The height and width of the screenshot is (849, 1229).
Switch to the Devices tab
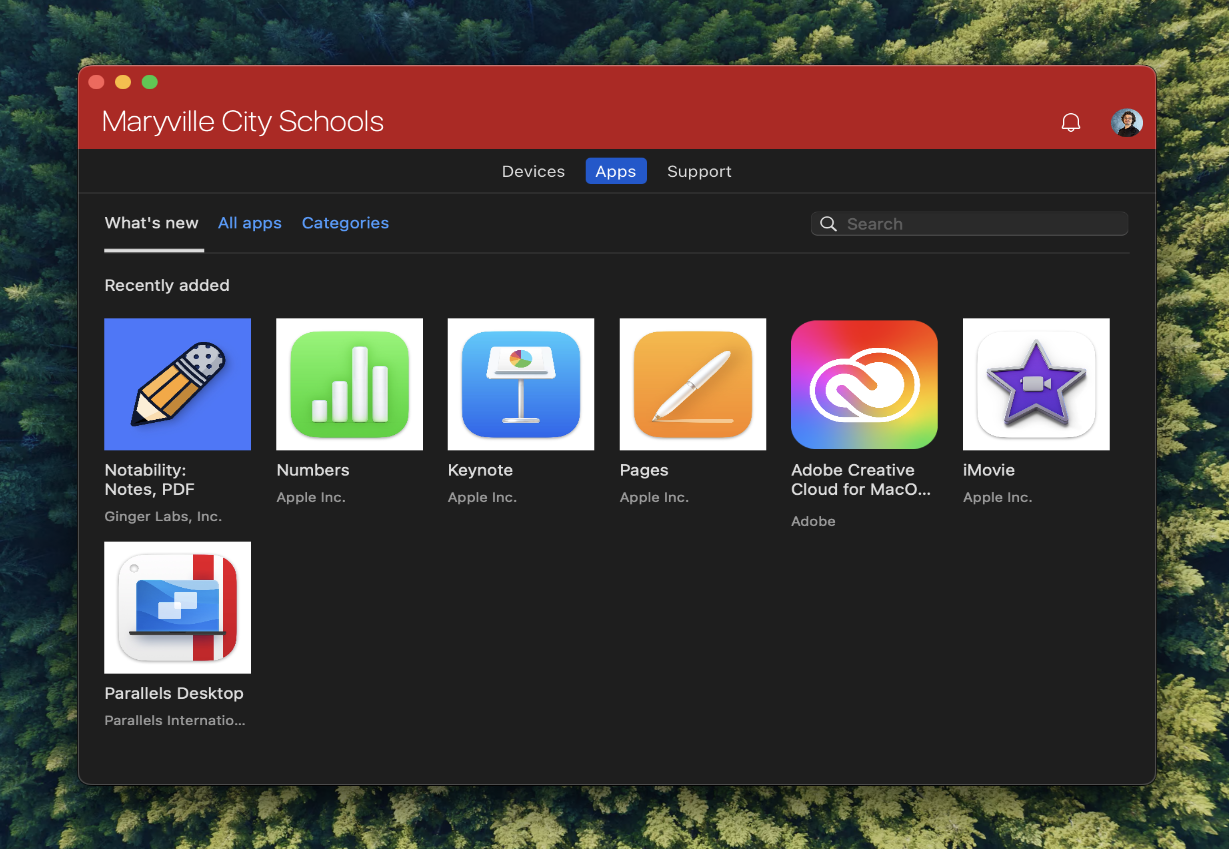coord(533,171)
